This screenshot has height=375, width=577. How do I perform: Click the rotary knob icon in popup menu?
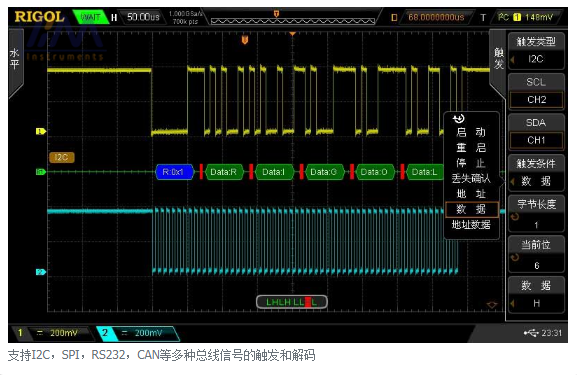pos(459,119)
